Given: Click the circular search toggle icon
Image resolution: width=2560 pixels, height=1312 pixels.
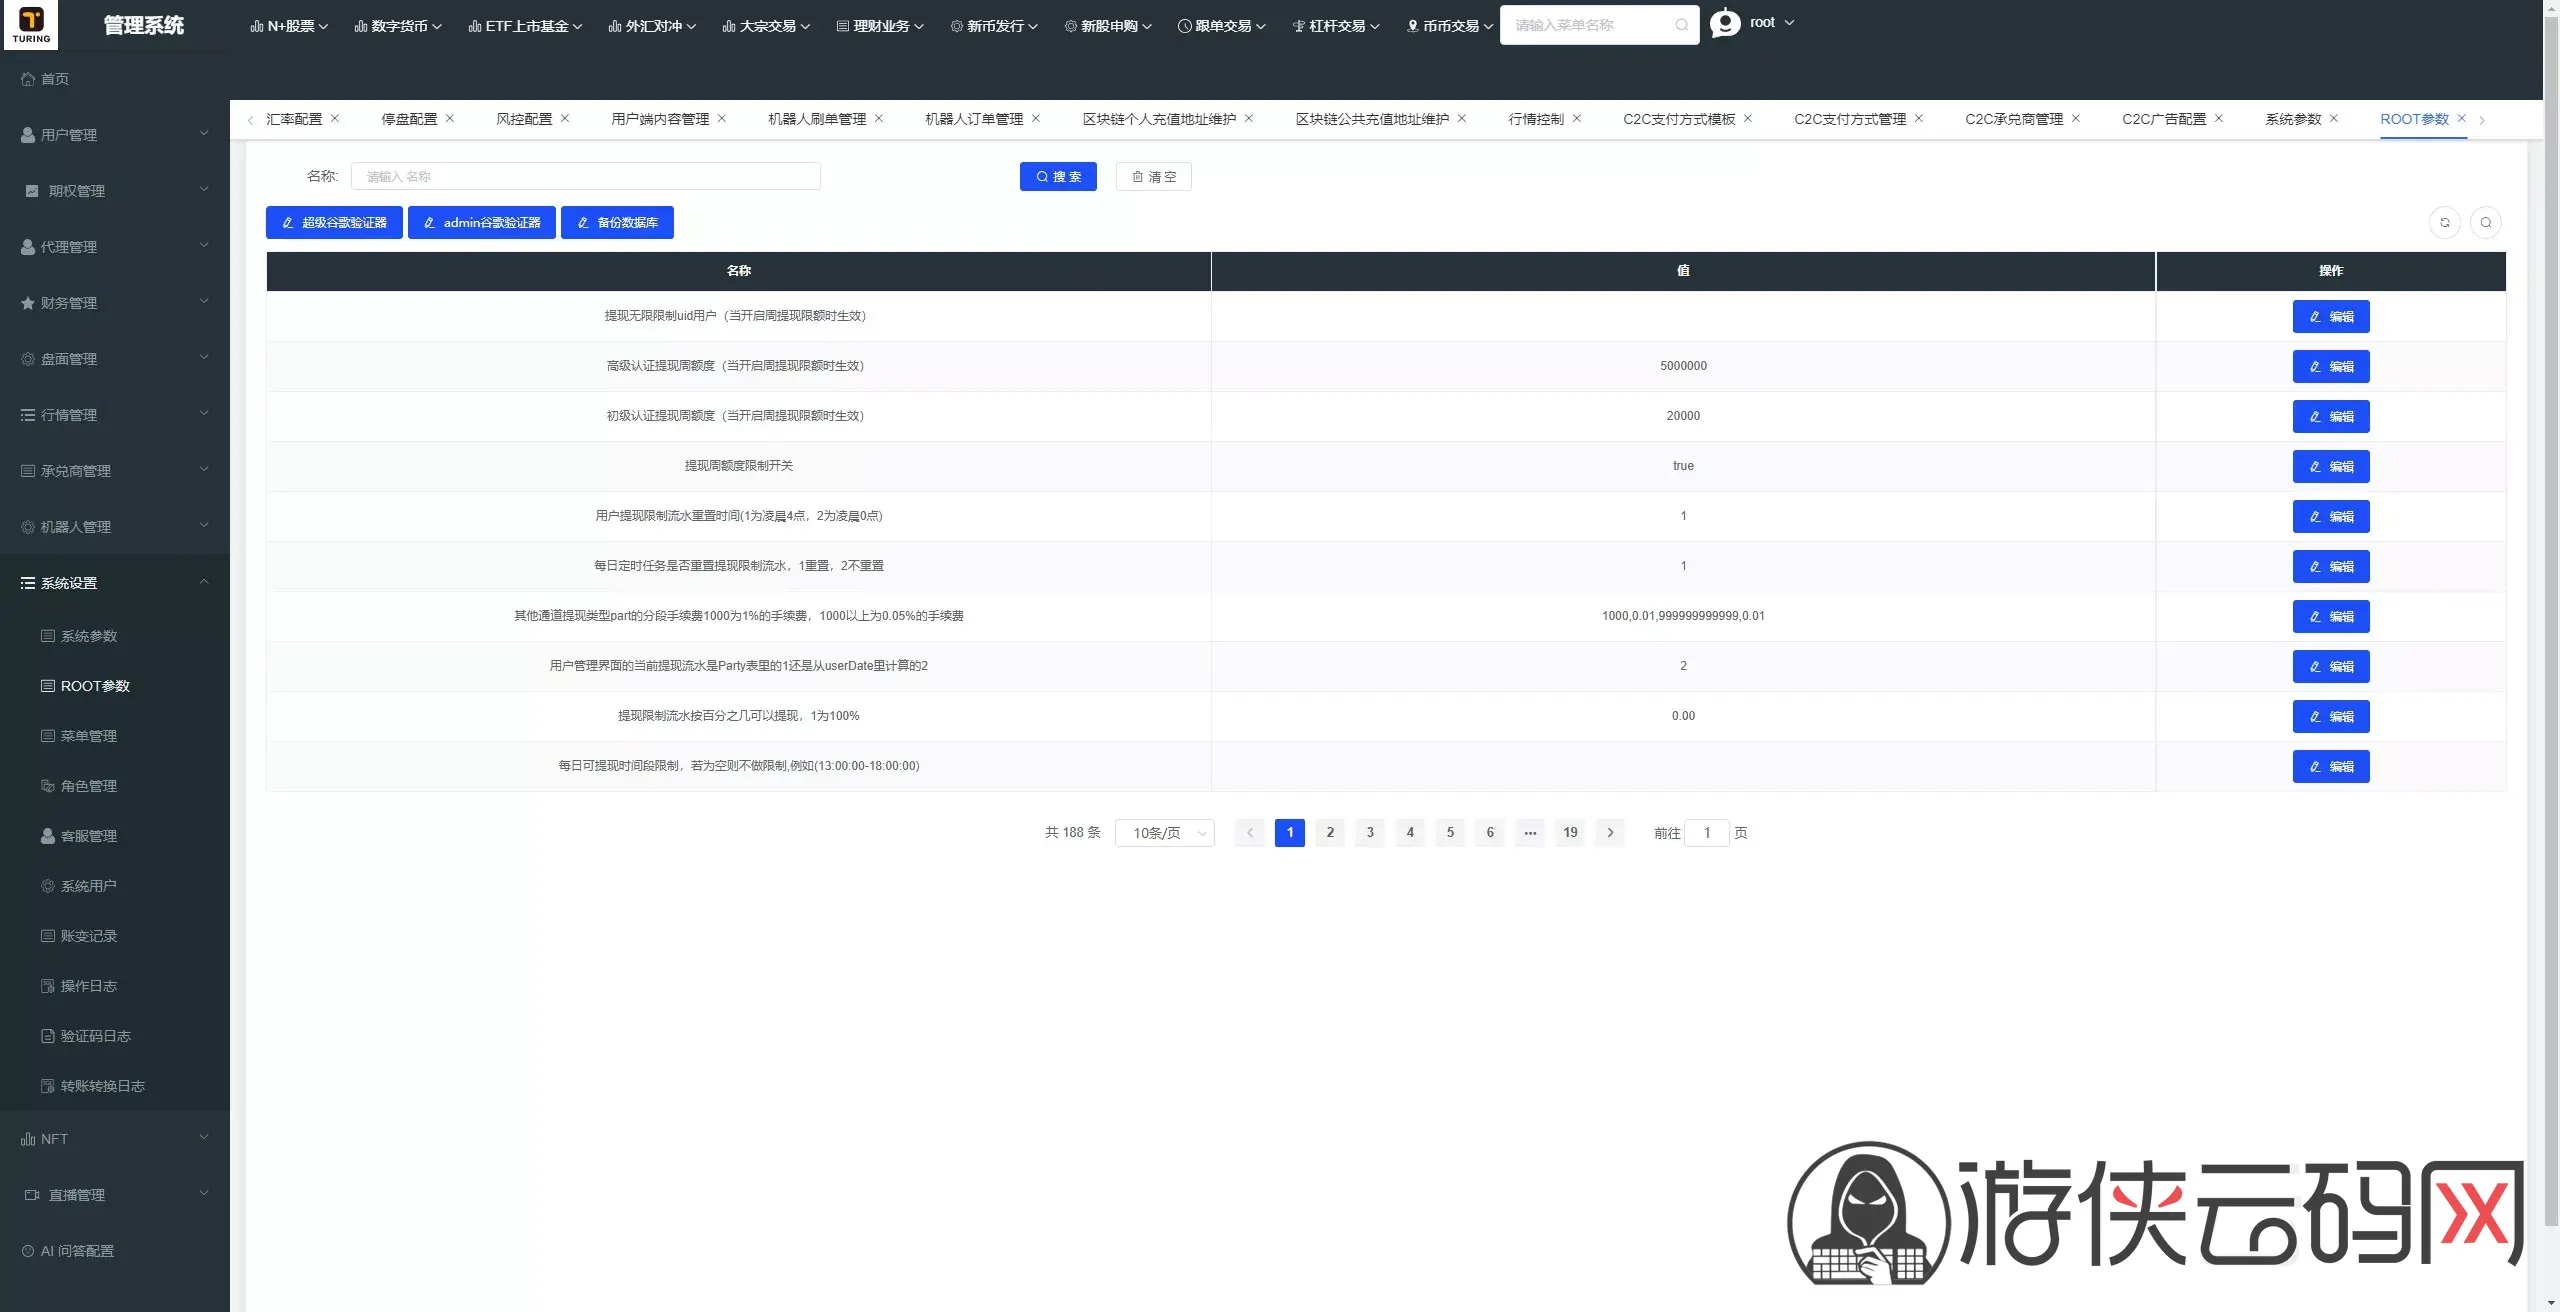Looking at the screenshot, I should [2485, 222].
